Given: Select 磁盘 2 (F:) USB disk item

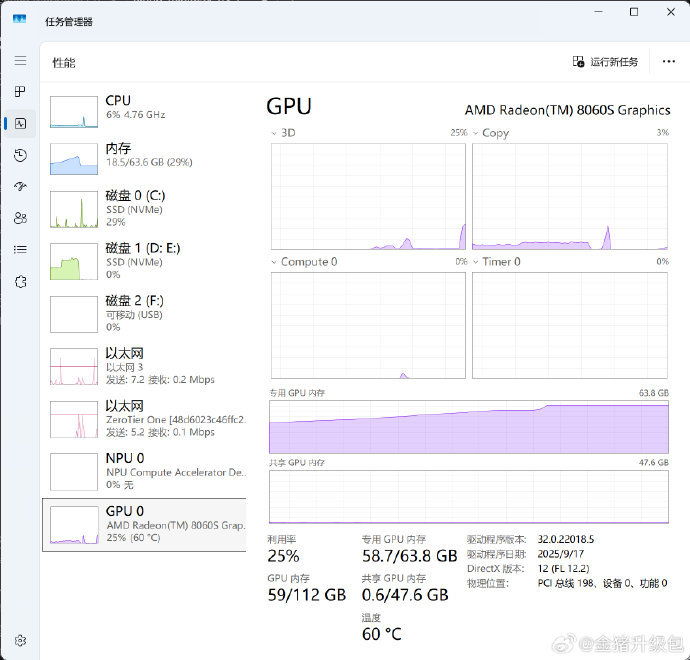Looking at the screenshot, I should tap(144, 314).
